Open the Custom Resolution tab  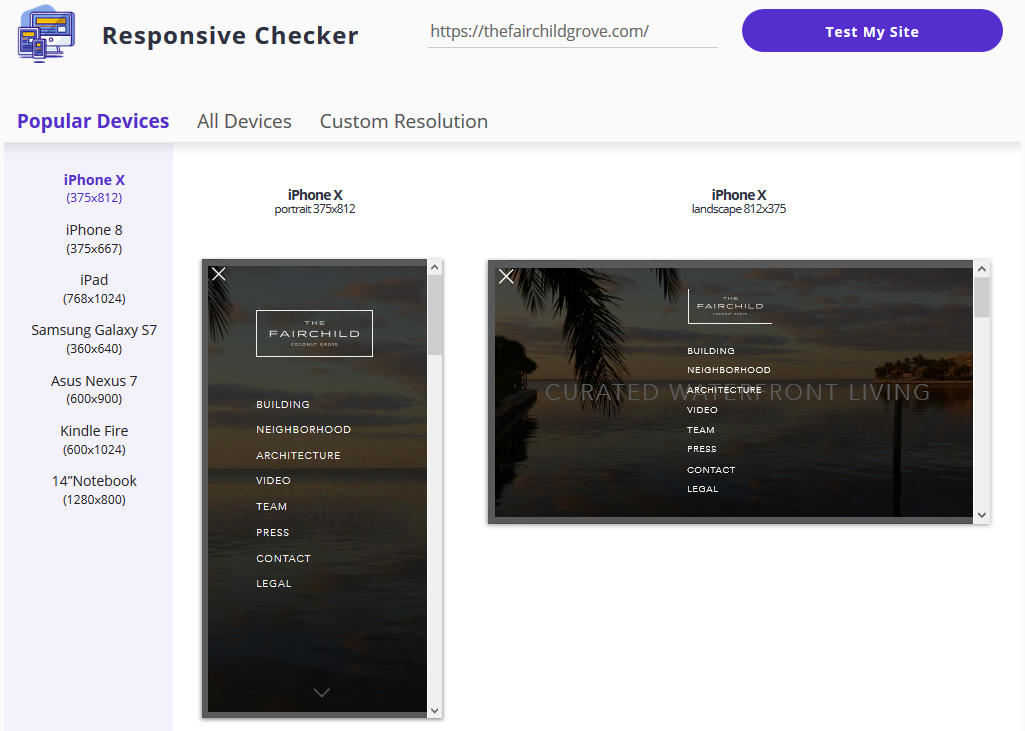403,120
